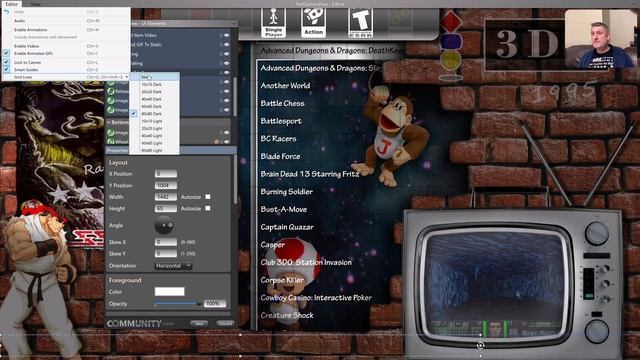Check the Height Autosize checkbox
The height and width of the screenshot is (360, 640).
[x=208, y=208]
